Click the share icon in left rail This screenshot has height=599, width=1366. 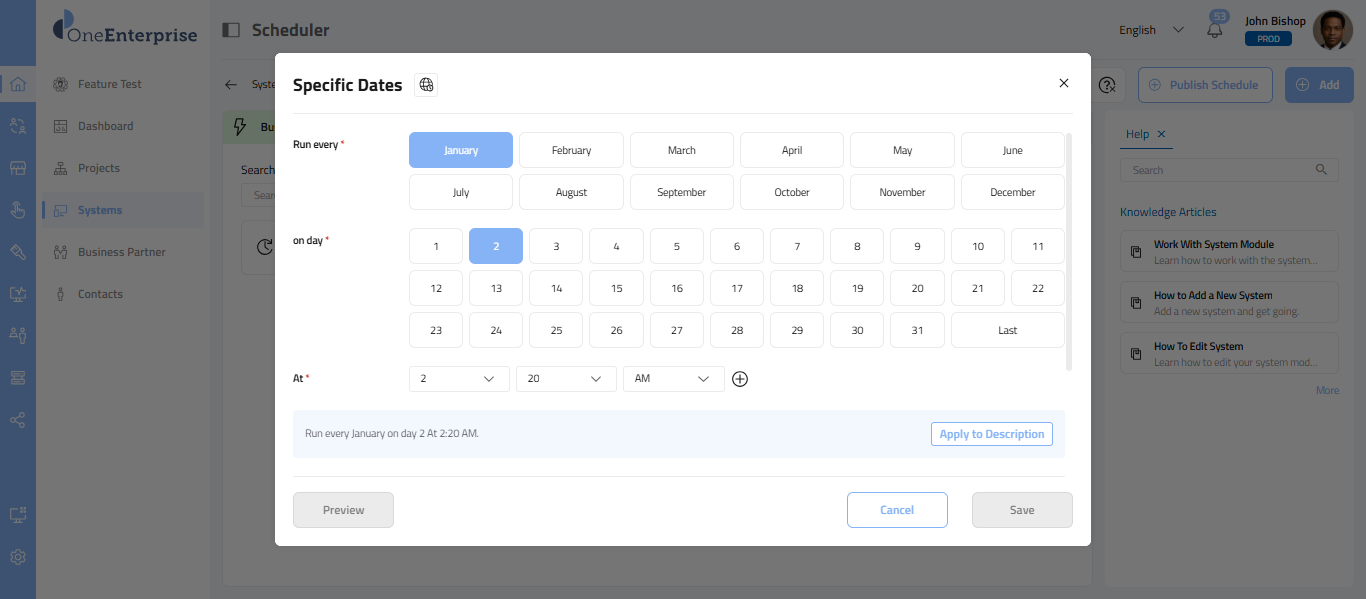click(18, 420)
